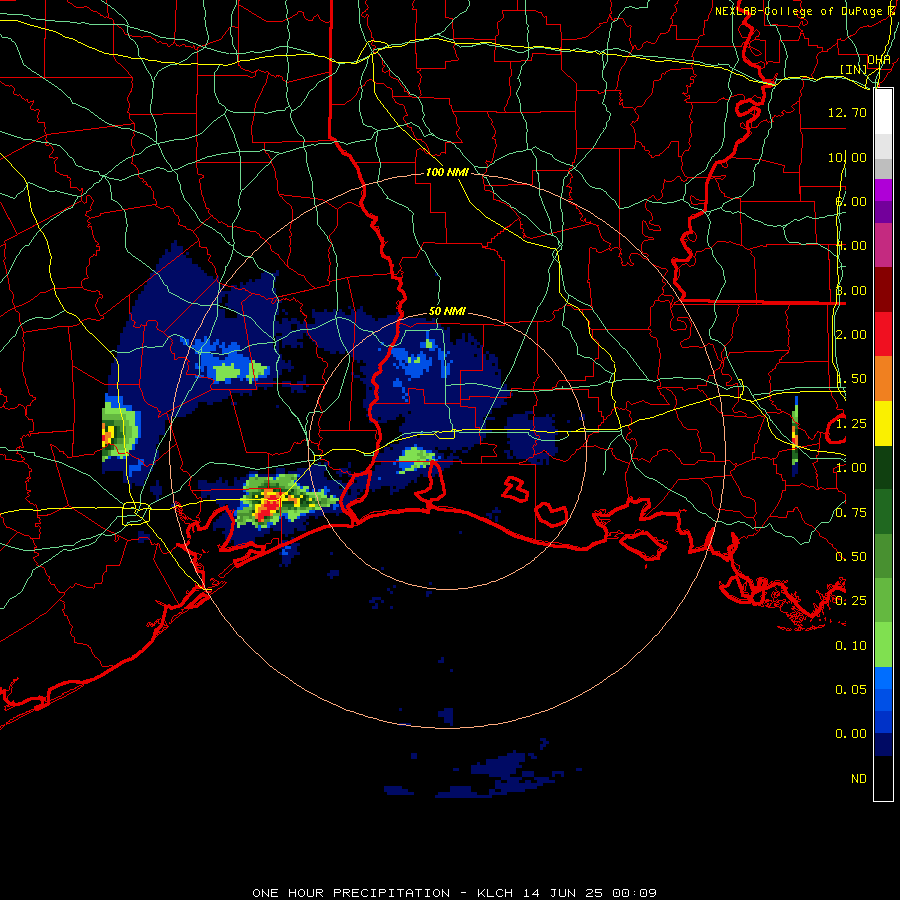900x900 pixels.
Task: Select the 1.50 legend value
Action: pos(851,379)
